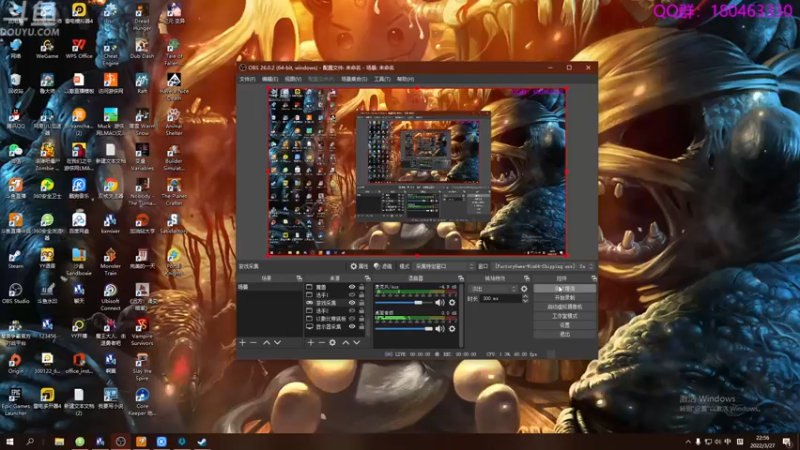Open 视图(V) menu in OBS
800x450 pixels.
(293, 79)
